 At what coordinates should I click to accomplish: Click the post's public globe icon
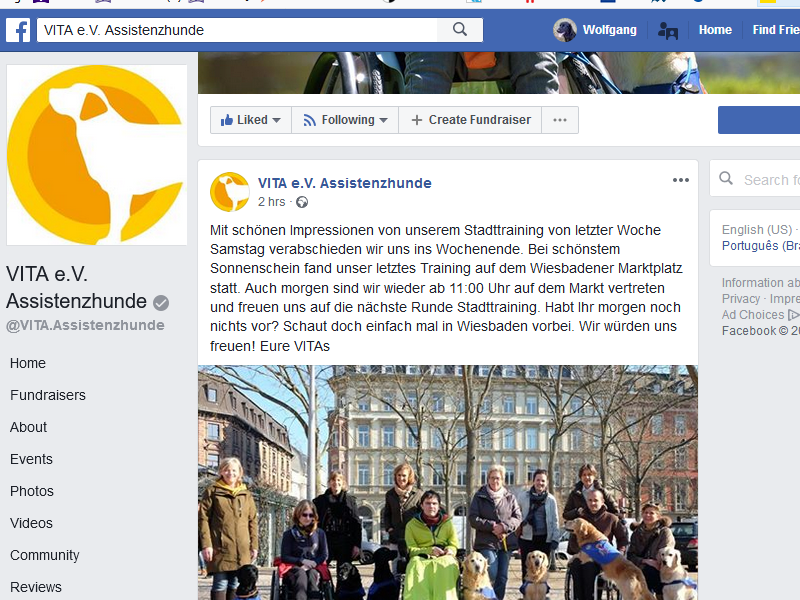coord(302,203)
